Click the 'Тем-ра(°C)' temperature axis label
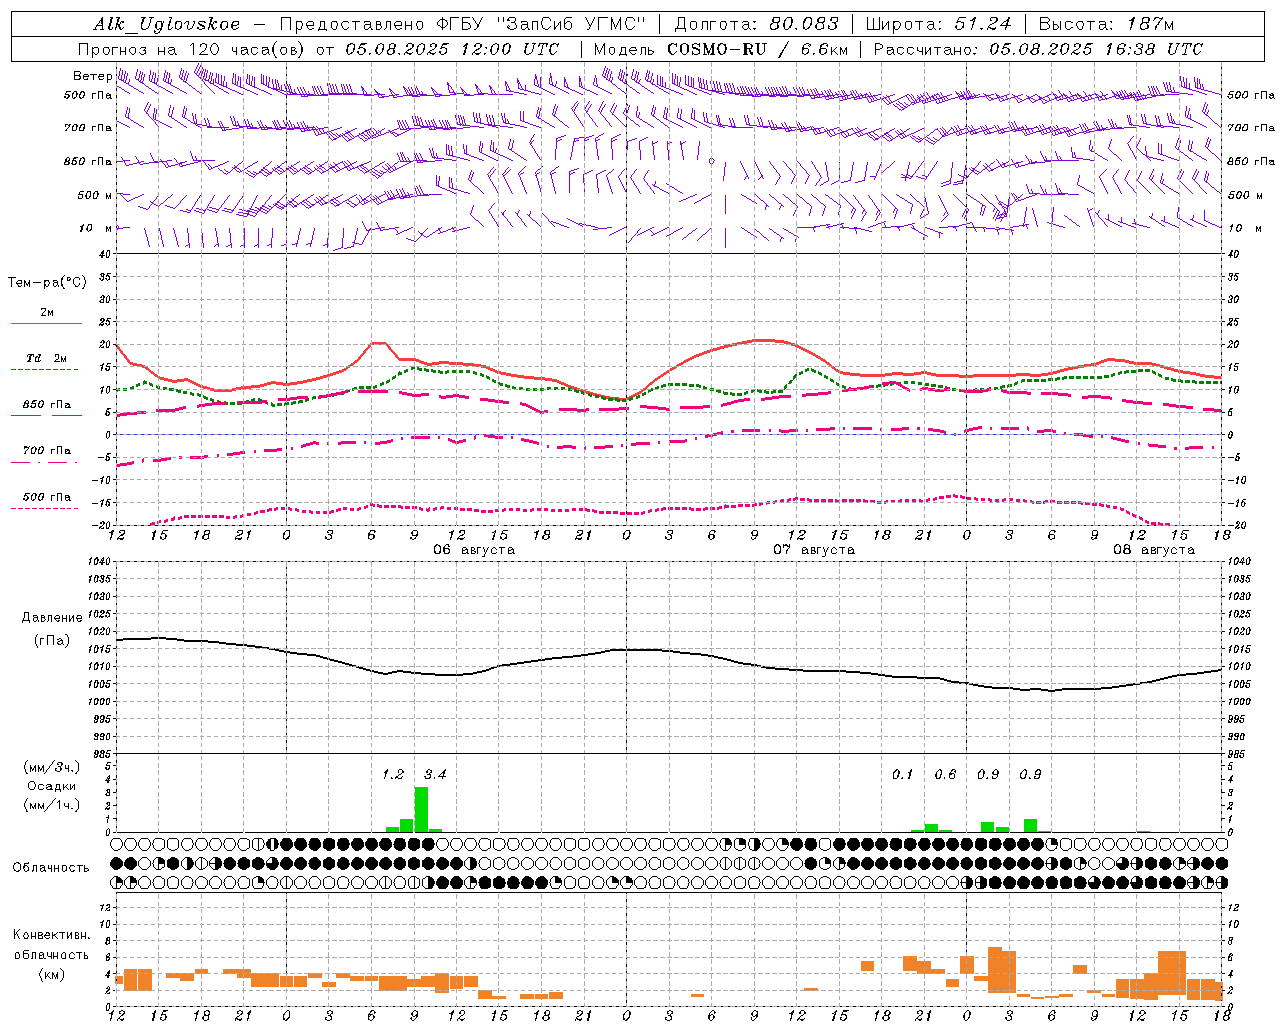Viewport: 1280px width, 1024px height. point(47,283)
